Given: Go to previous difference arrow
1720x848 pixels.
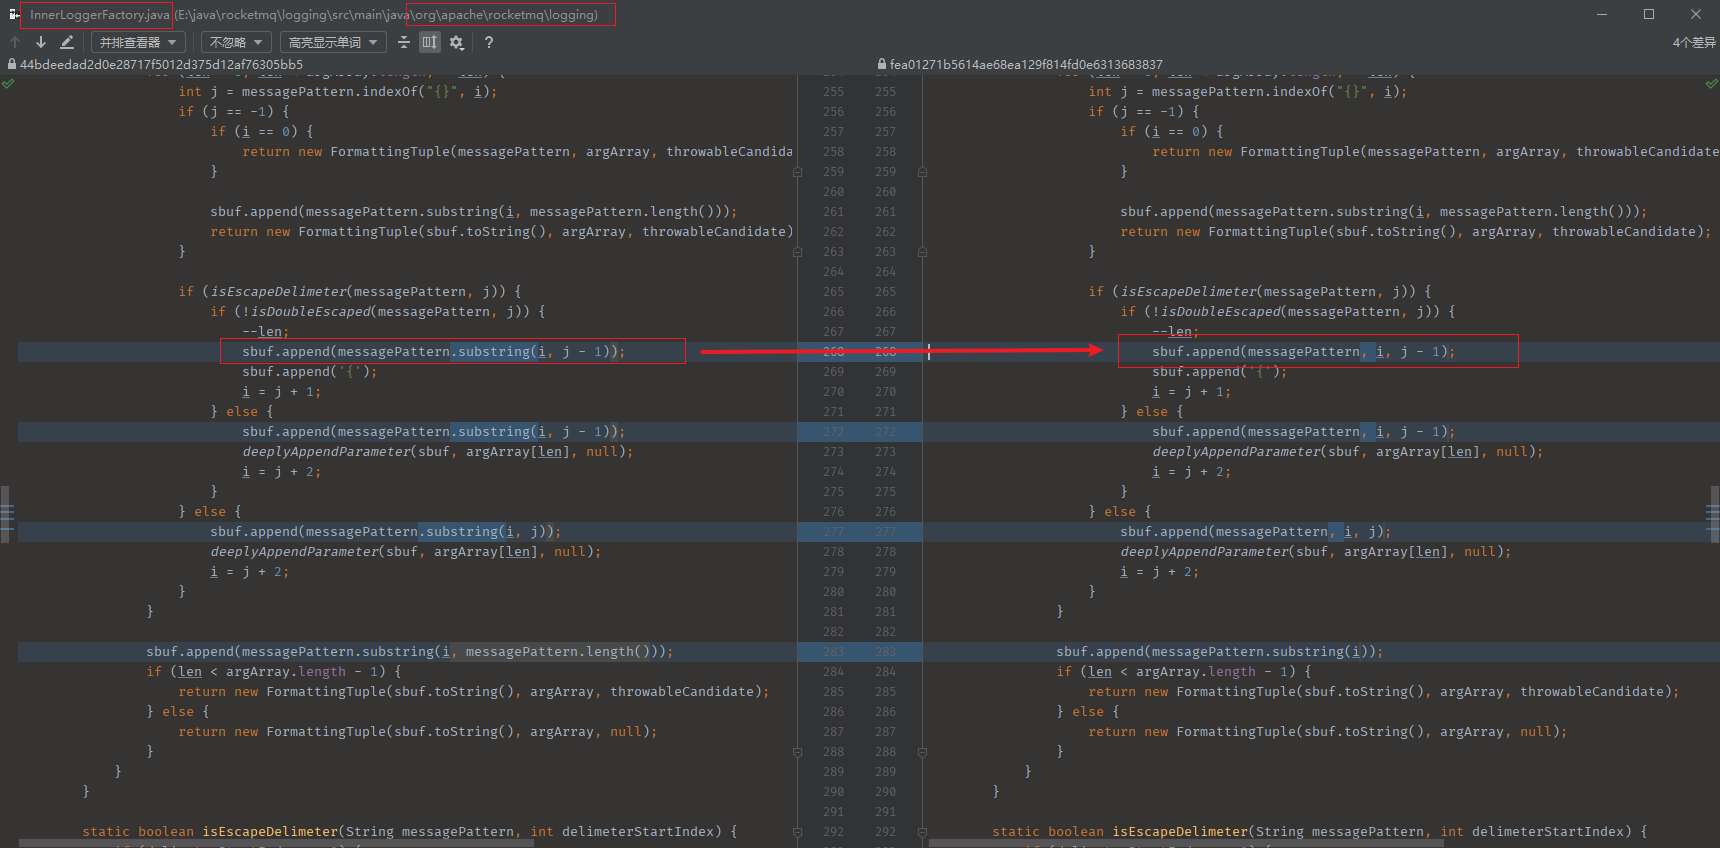Looking at the screenshot, I should [15, 42].
